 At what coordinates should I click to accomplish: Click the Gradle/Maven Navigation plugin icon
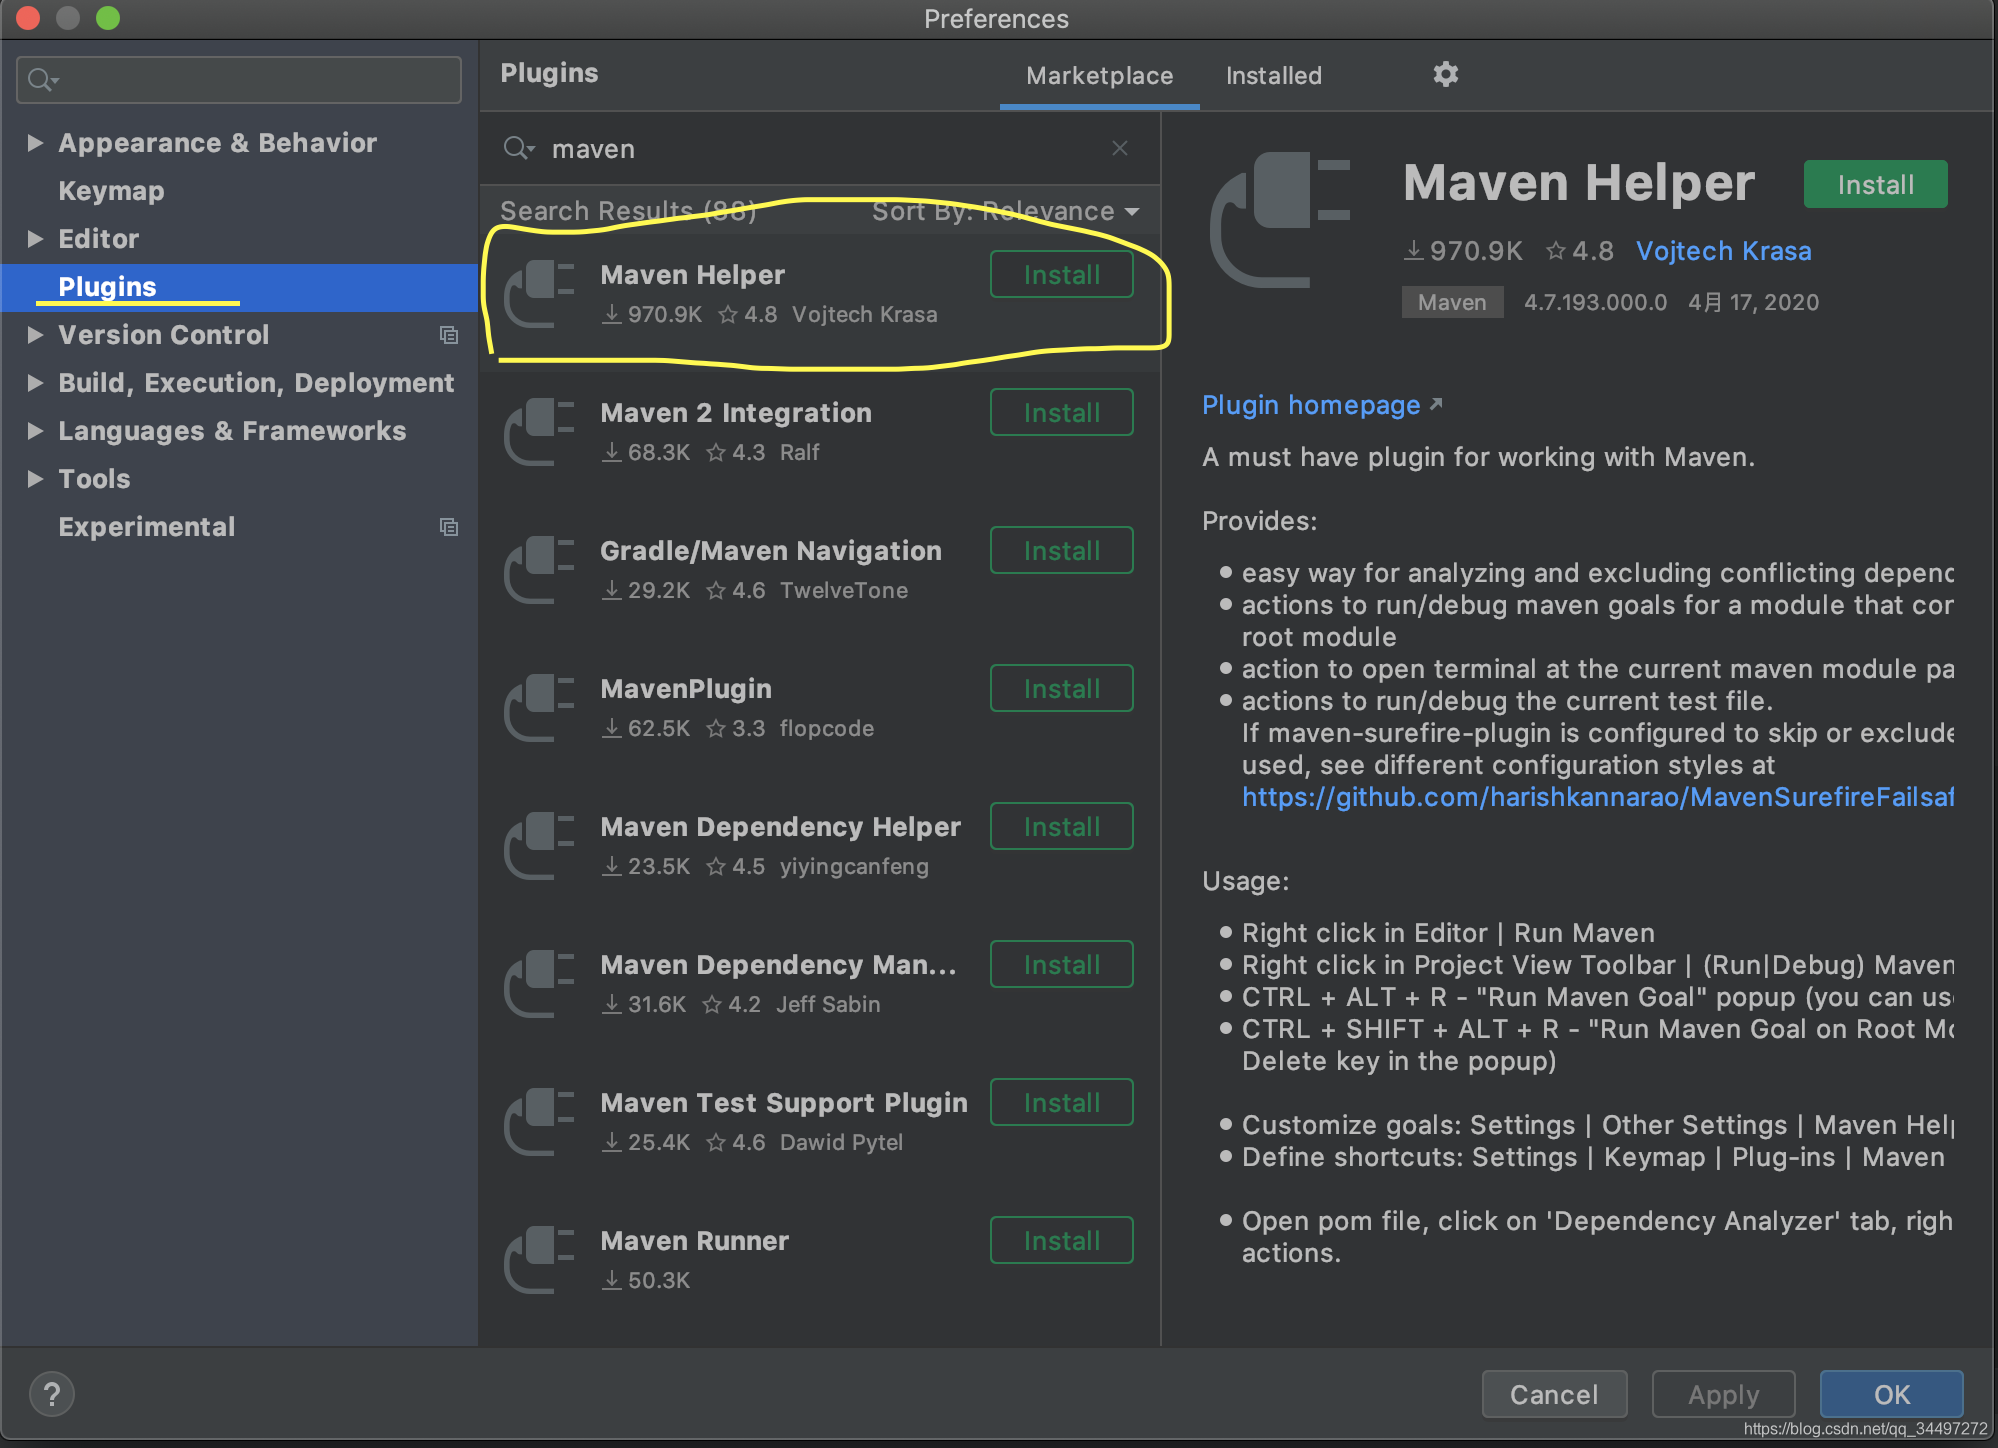[540, 570]
